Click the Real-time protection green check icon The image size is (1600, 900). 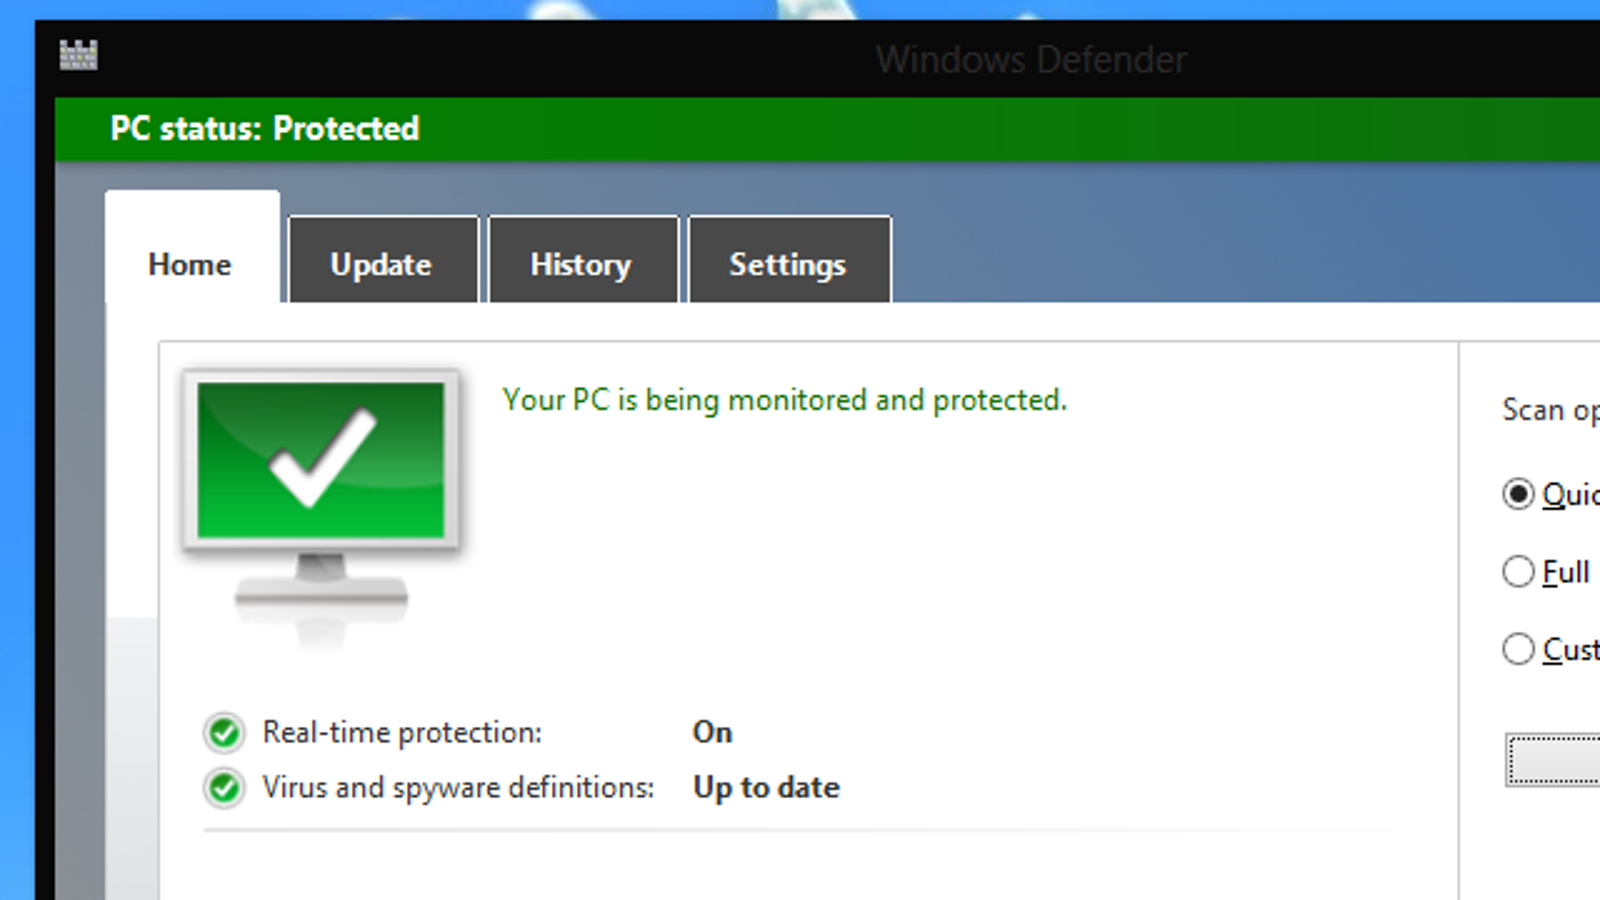pos(224,733)
